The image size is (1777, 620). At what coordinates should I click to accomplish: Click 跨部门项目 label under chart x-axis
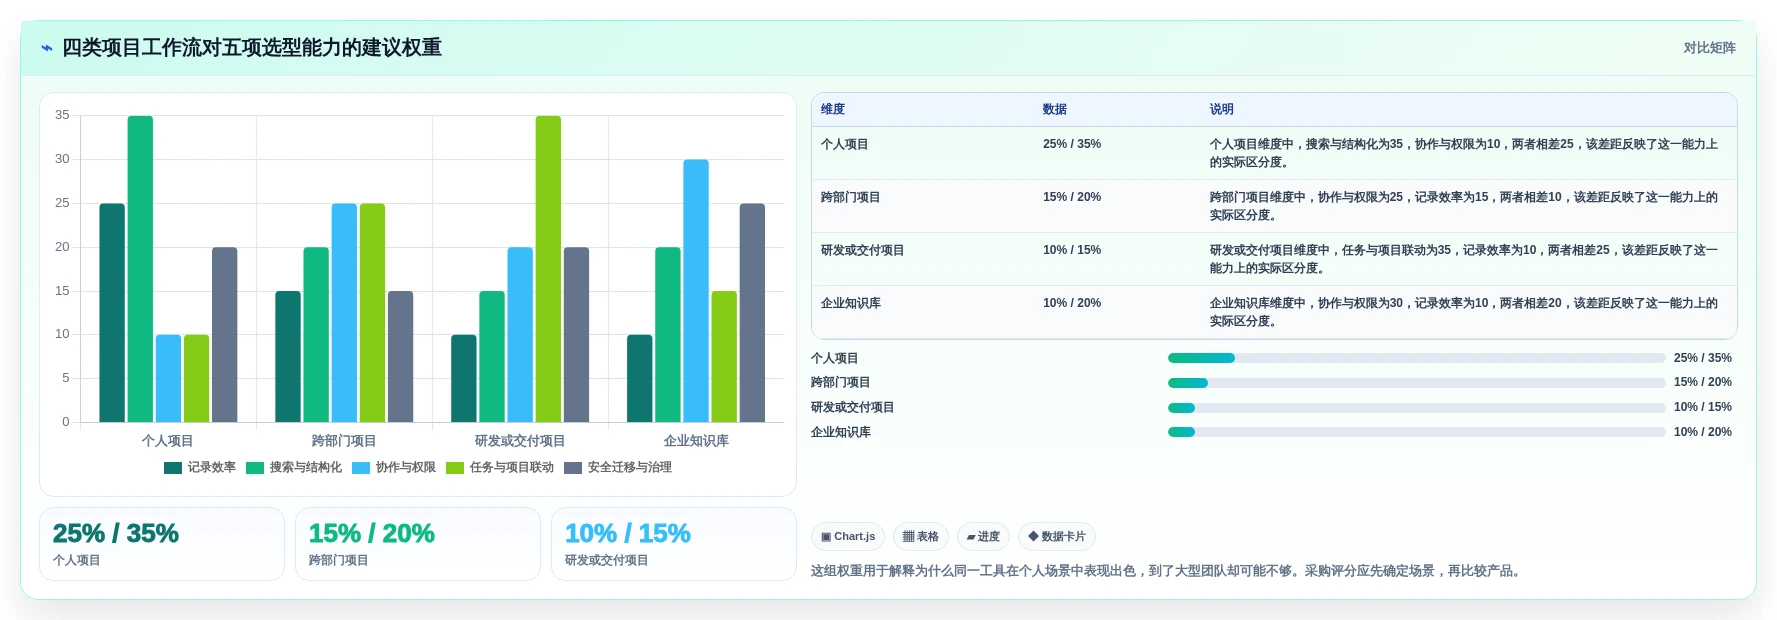344,441
